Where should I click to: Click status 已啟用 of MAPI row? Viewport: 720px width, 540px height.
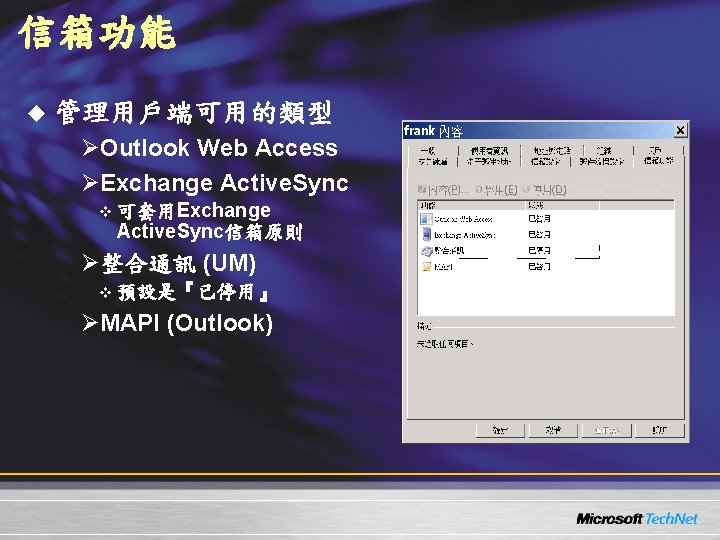(x=539, y=267)
